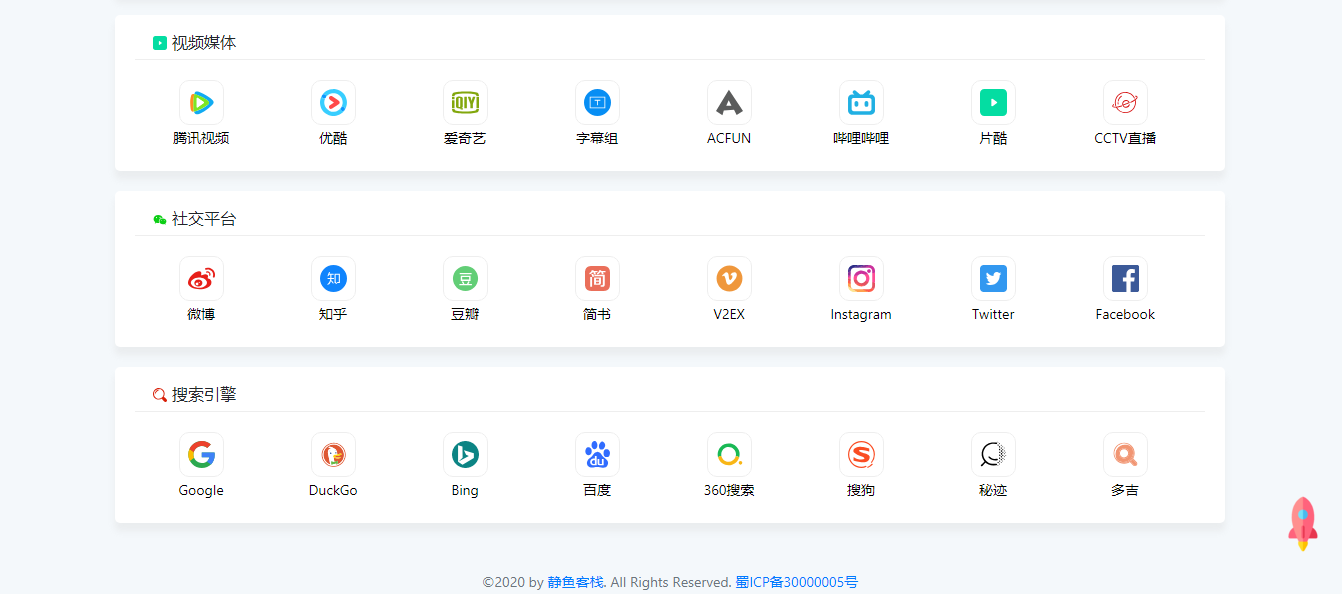
Task: Click the 腾讯视频 text label
Action: pos(201,138)
